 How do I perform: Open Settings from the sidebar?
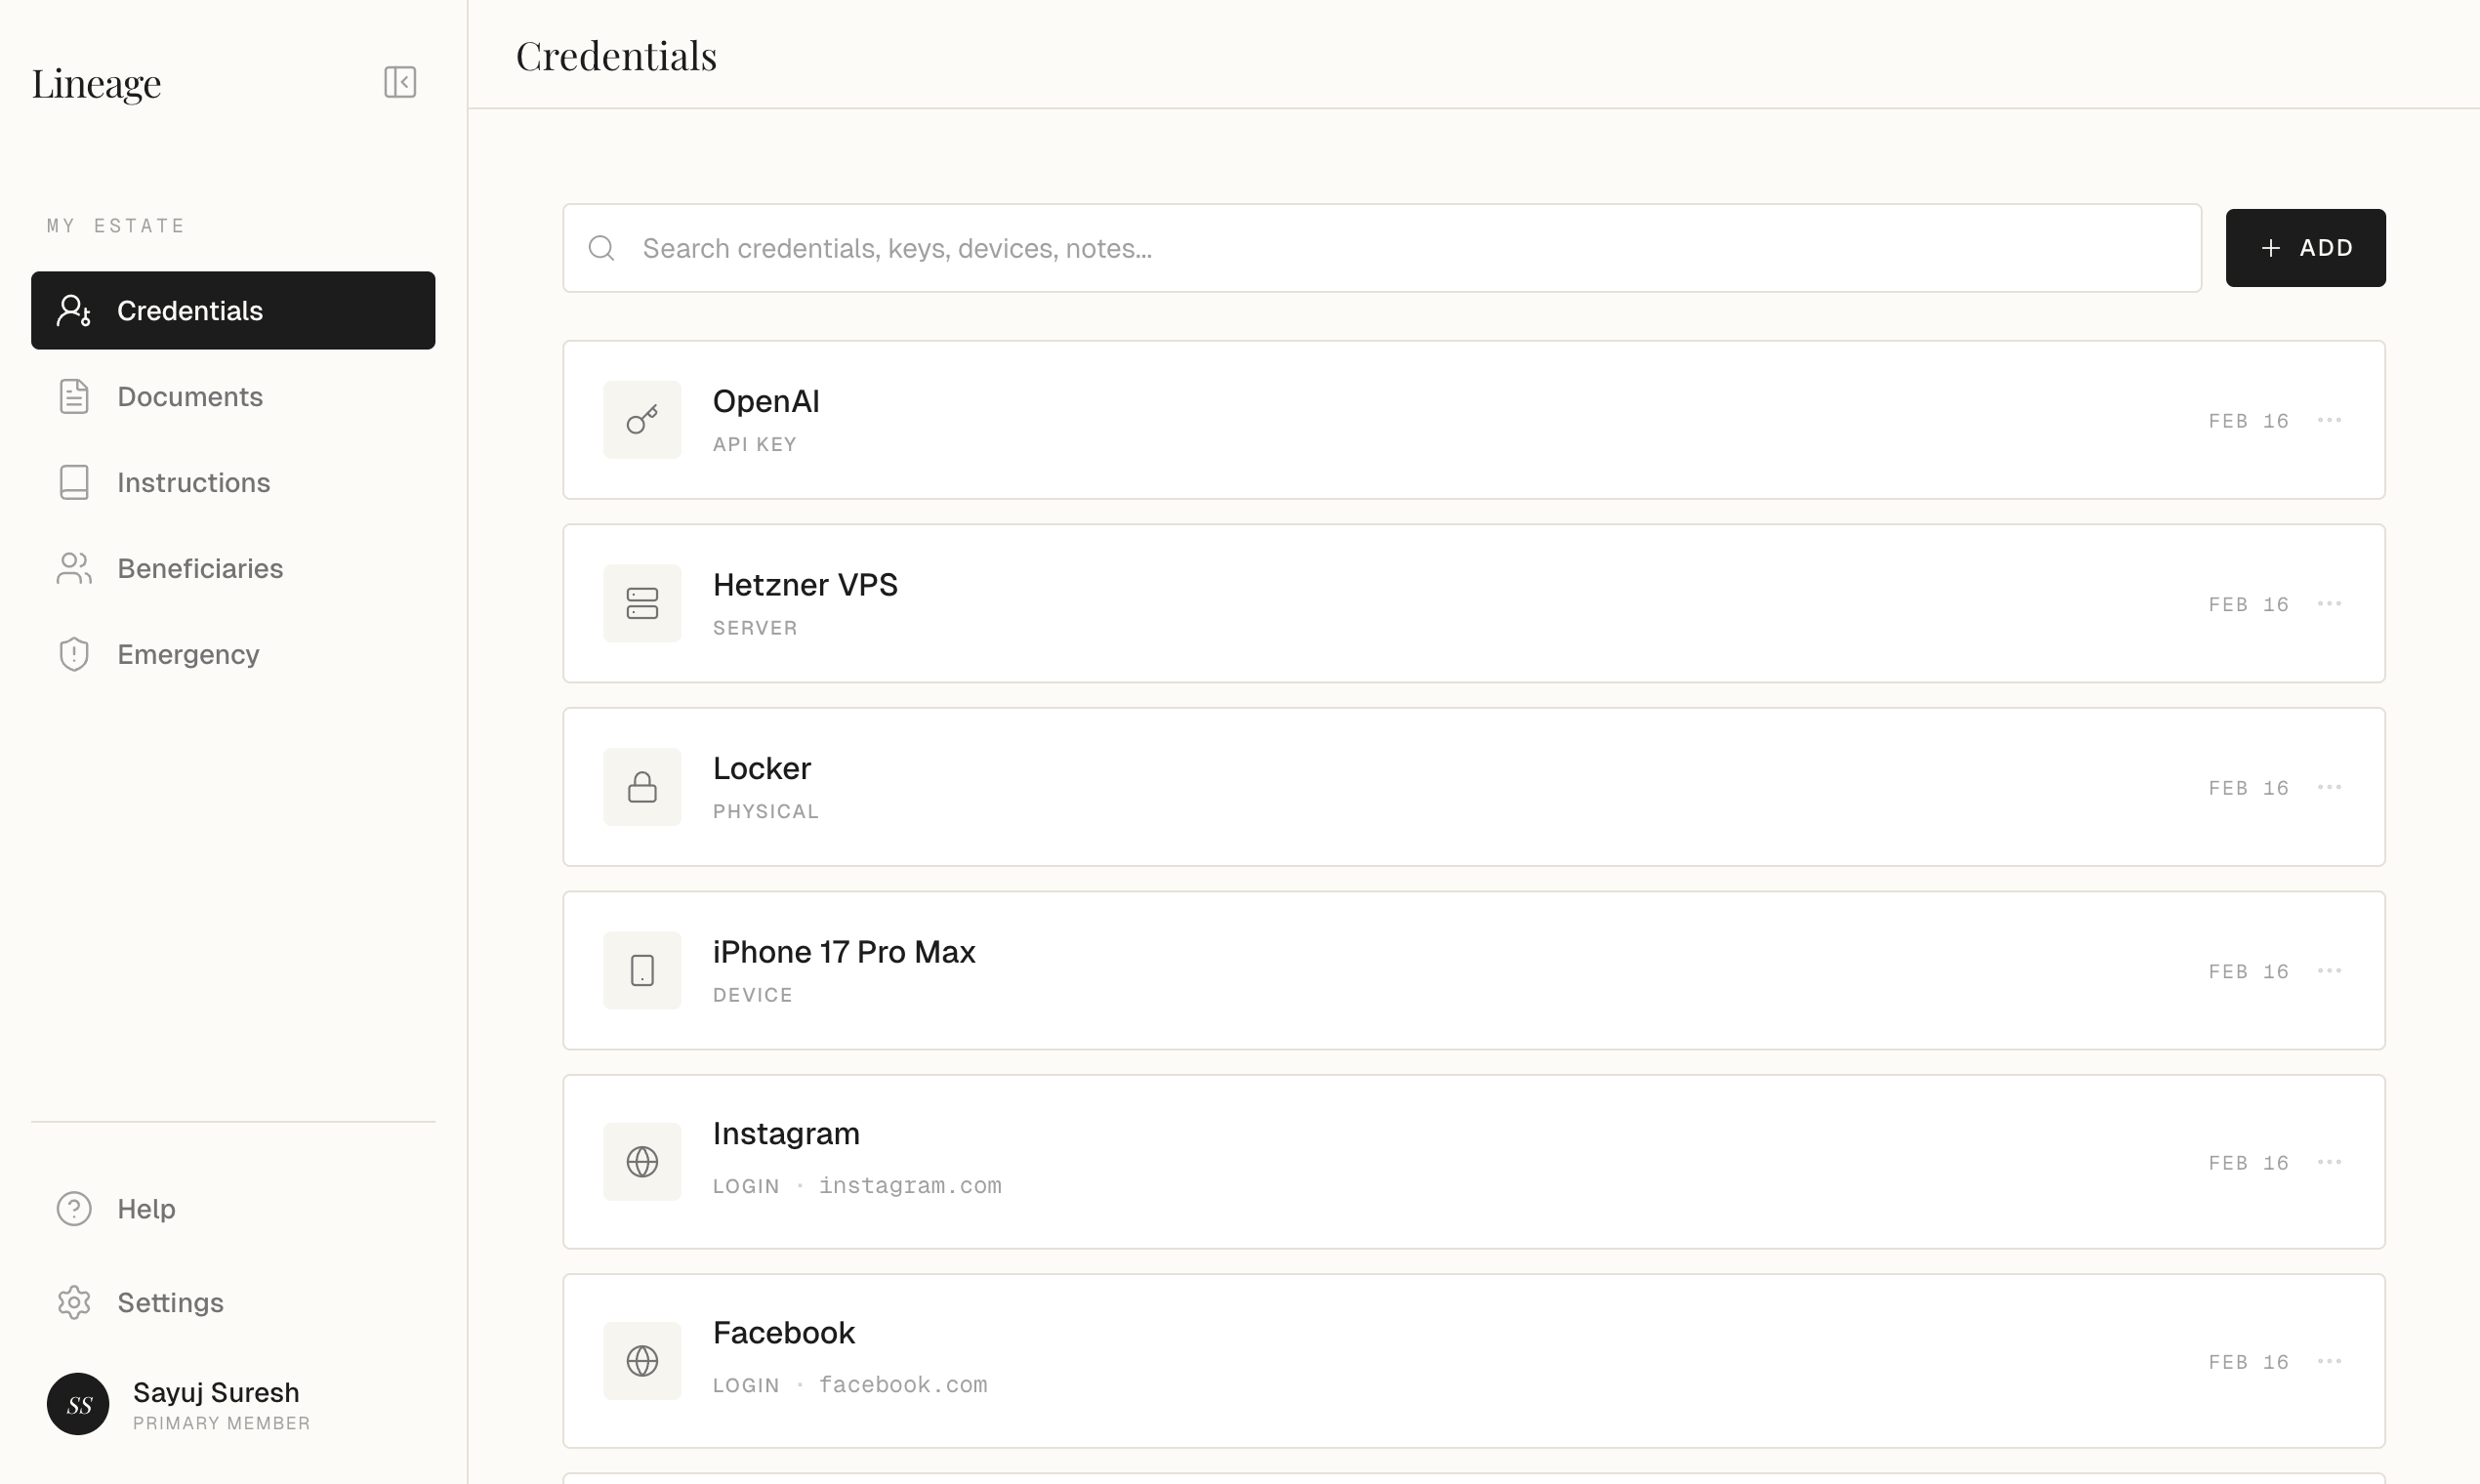[170, 1303]
